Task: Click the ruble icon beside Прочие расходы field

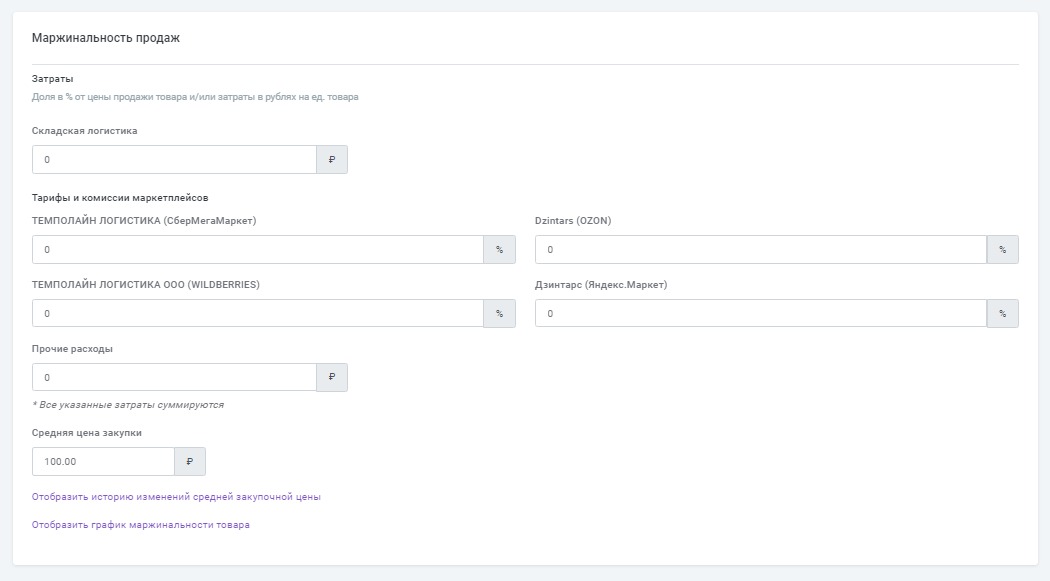Action: (332, 378)
